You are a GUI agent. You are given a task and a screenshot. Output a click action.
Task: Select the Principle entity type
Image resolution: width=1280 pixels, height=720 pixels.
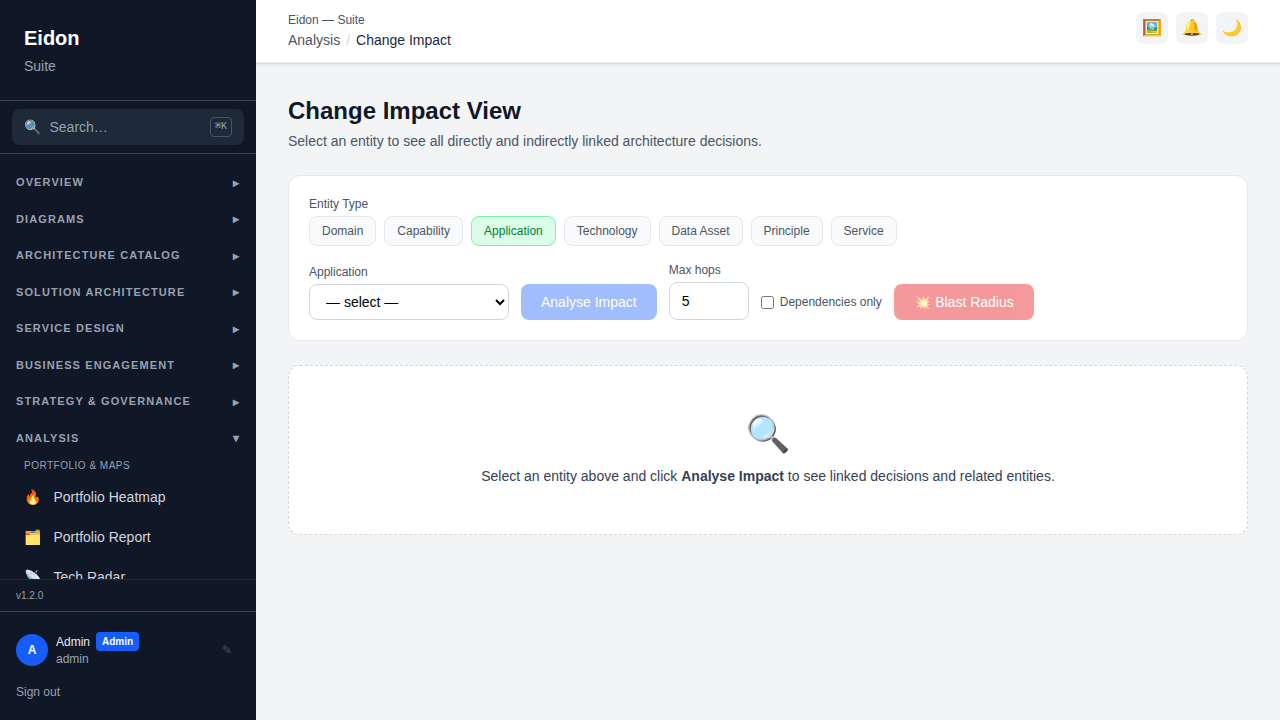coord(787,231)
